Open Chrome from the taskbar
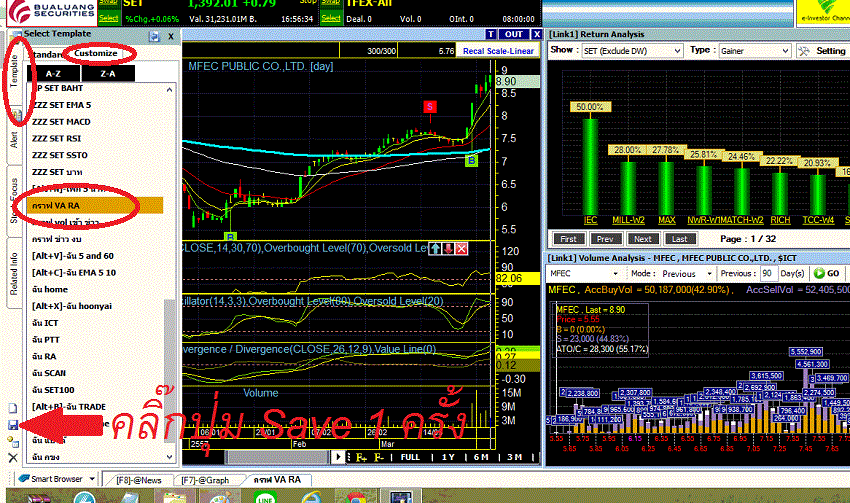This screenshot has width=850, height=503. click(355, 497)
